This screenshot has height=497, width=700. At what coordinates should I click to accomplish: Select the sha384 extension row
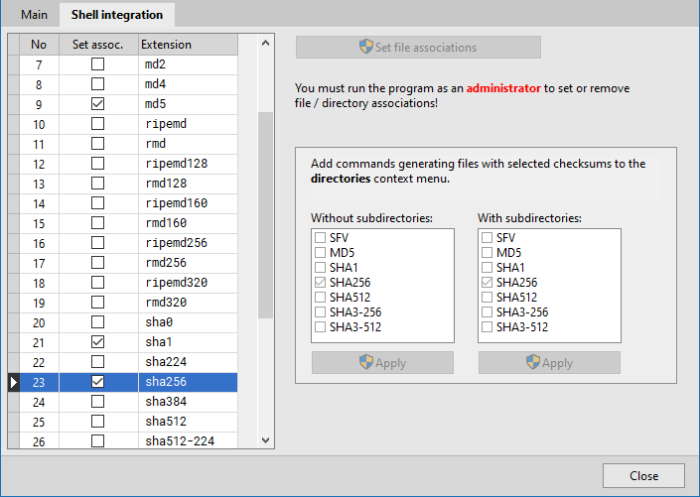[x=129, y=402]
